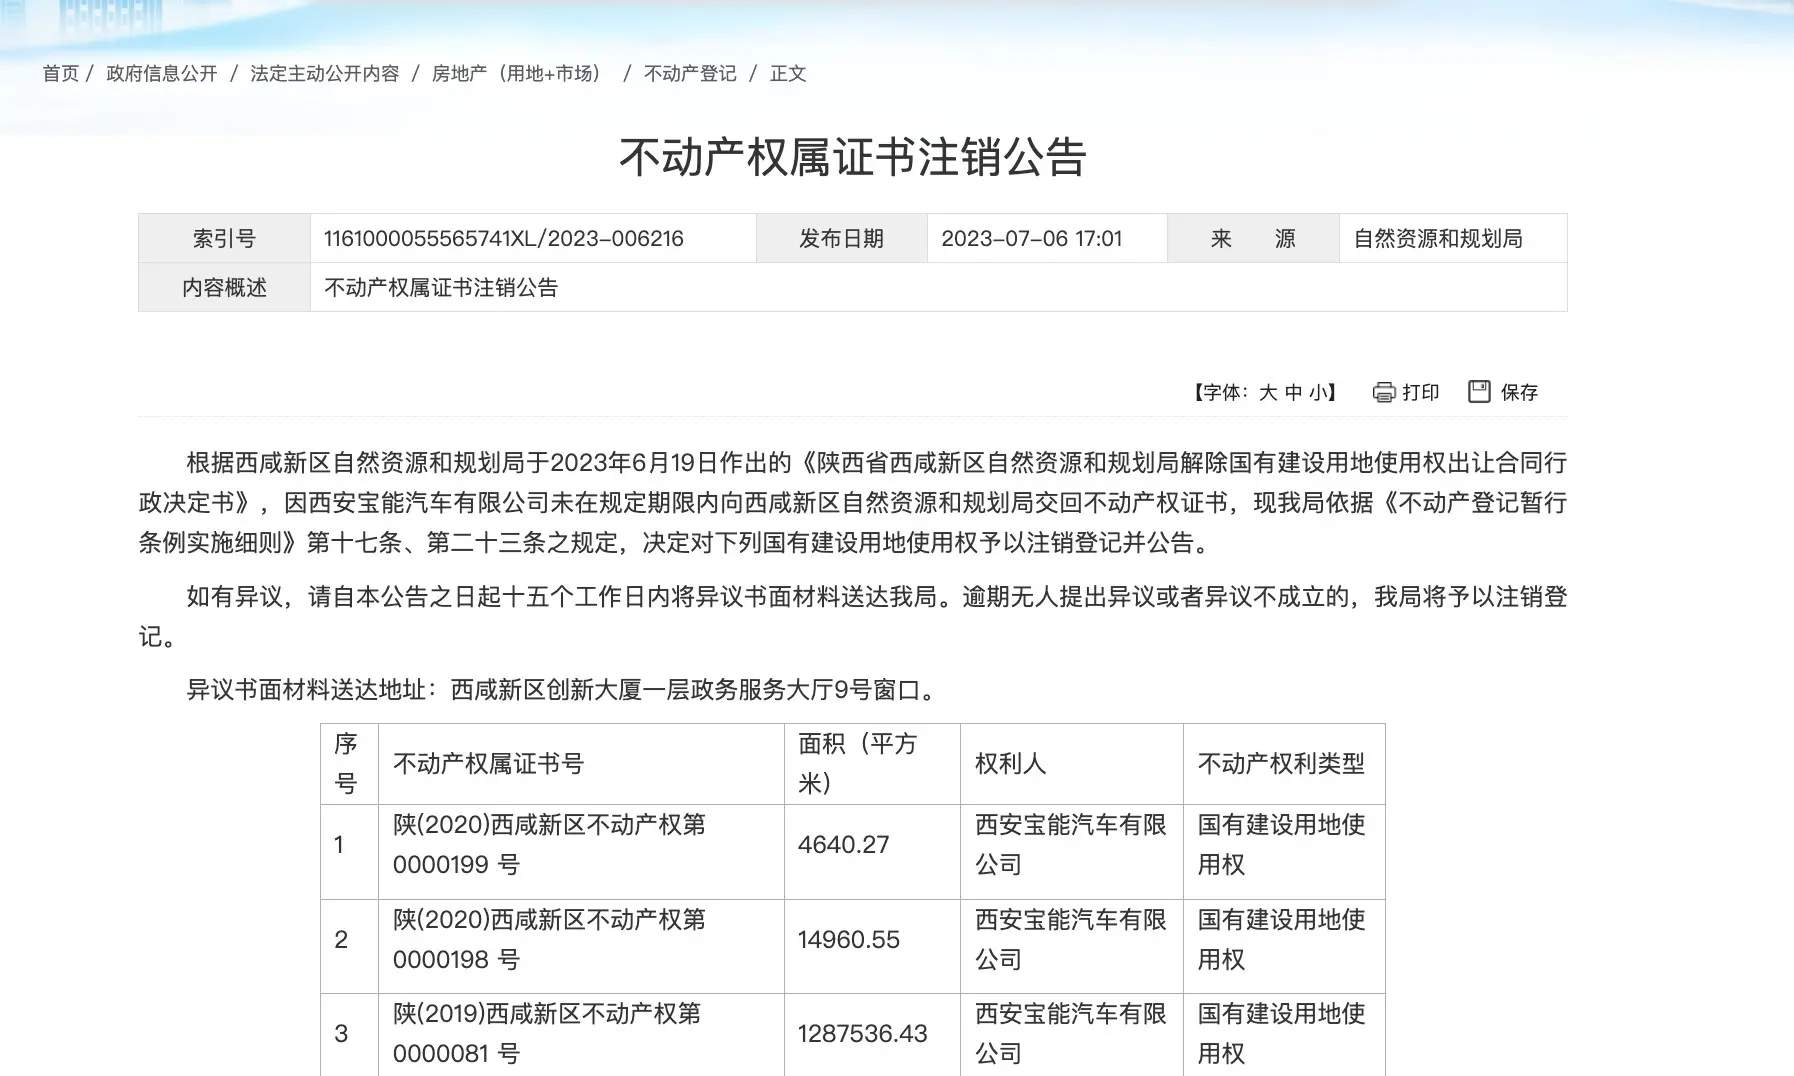The height and width of the screenshot is (1076, 1794).
Task: Click the save floppy-disk icon
Action: pyautogui.click(x=1479, y=391)
